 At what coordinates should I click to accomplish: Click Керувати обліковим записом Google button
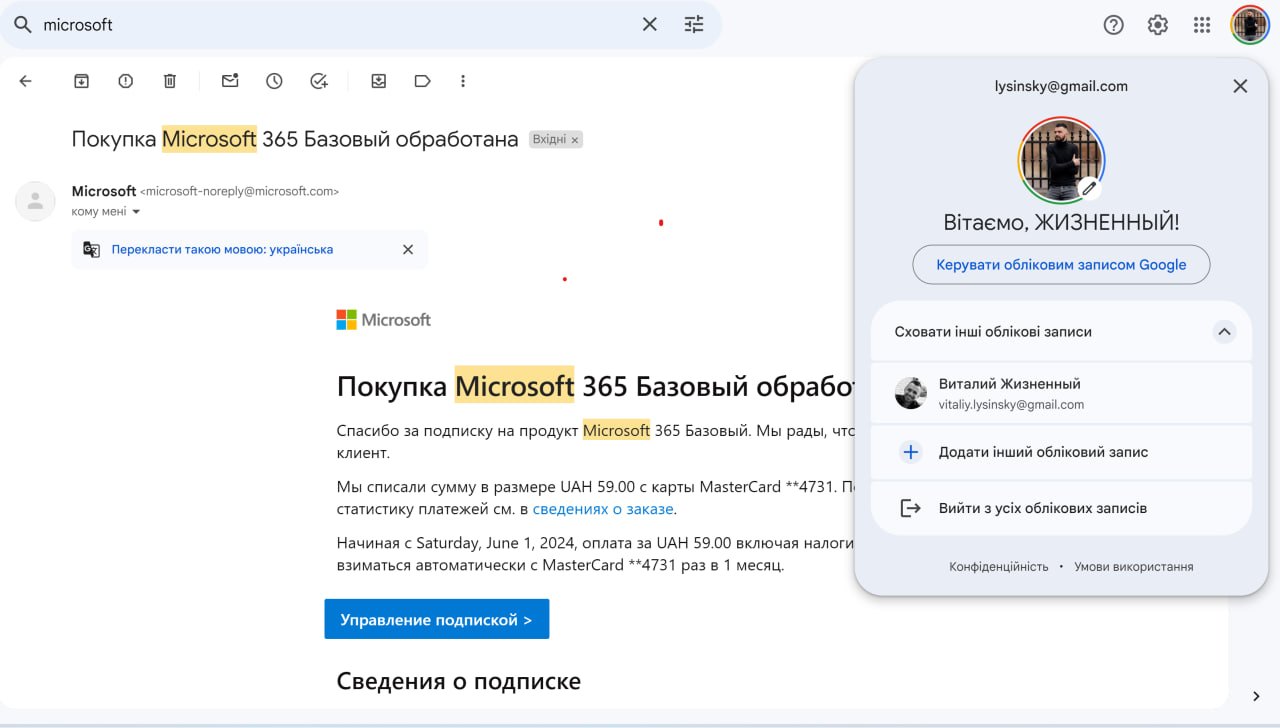click(1061, 265)
